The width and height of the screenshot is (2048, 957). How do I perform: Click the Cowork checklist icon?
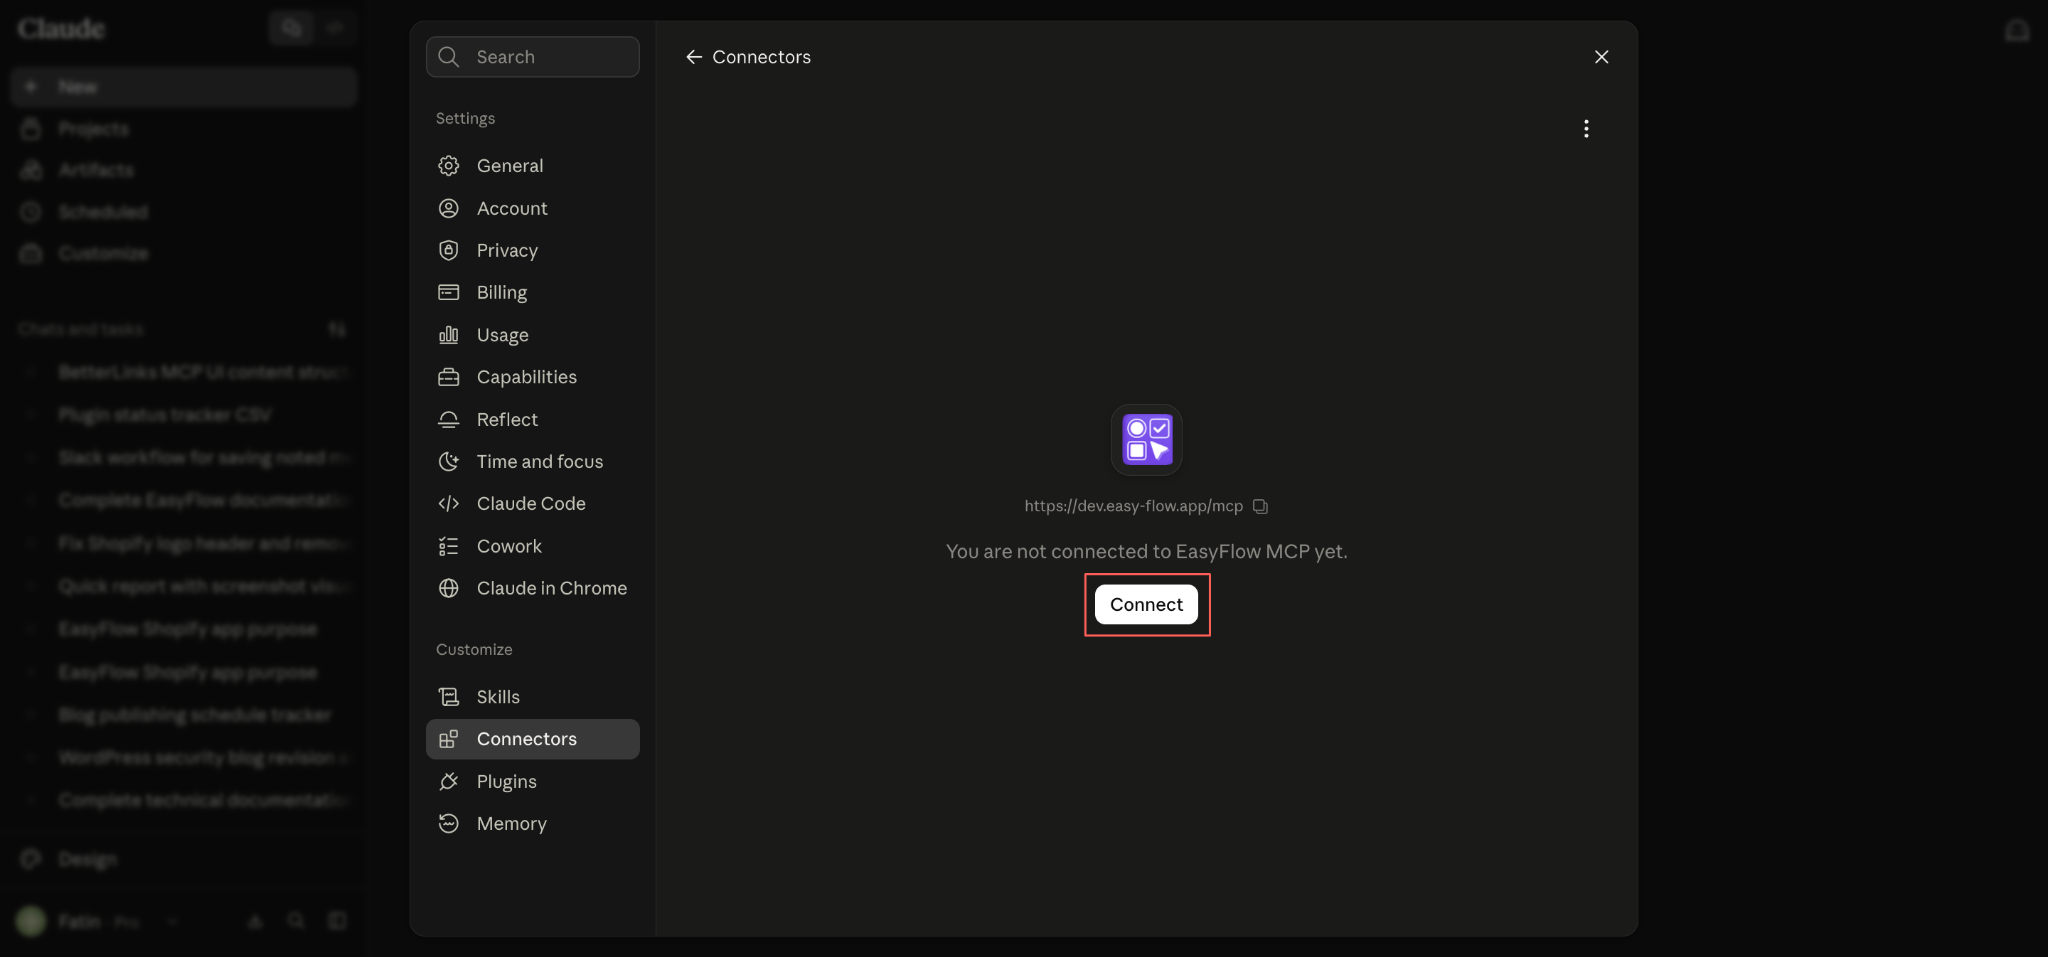(449, 546)
